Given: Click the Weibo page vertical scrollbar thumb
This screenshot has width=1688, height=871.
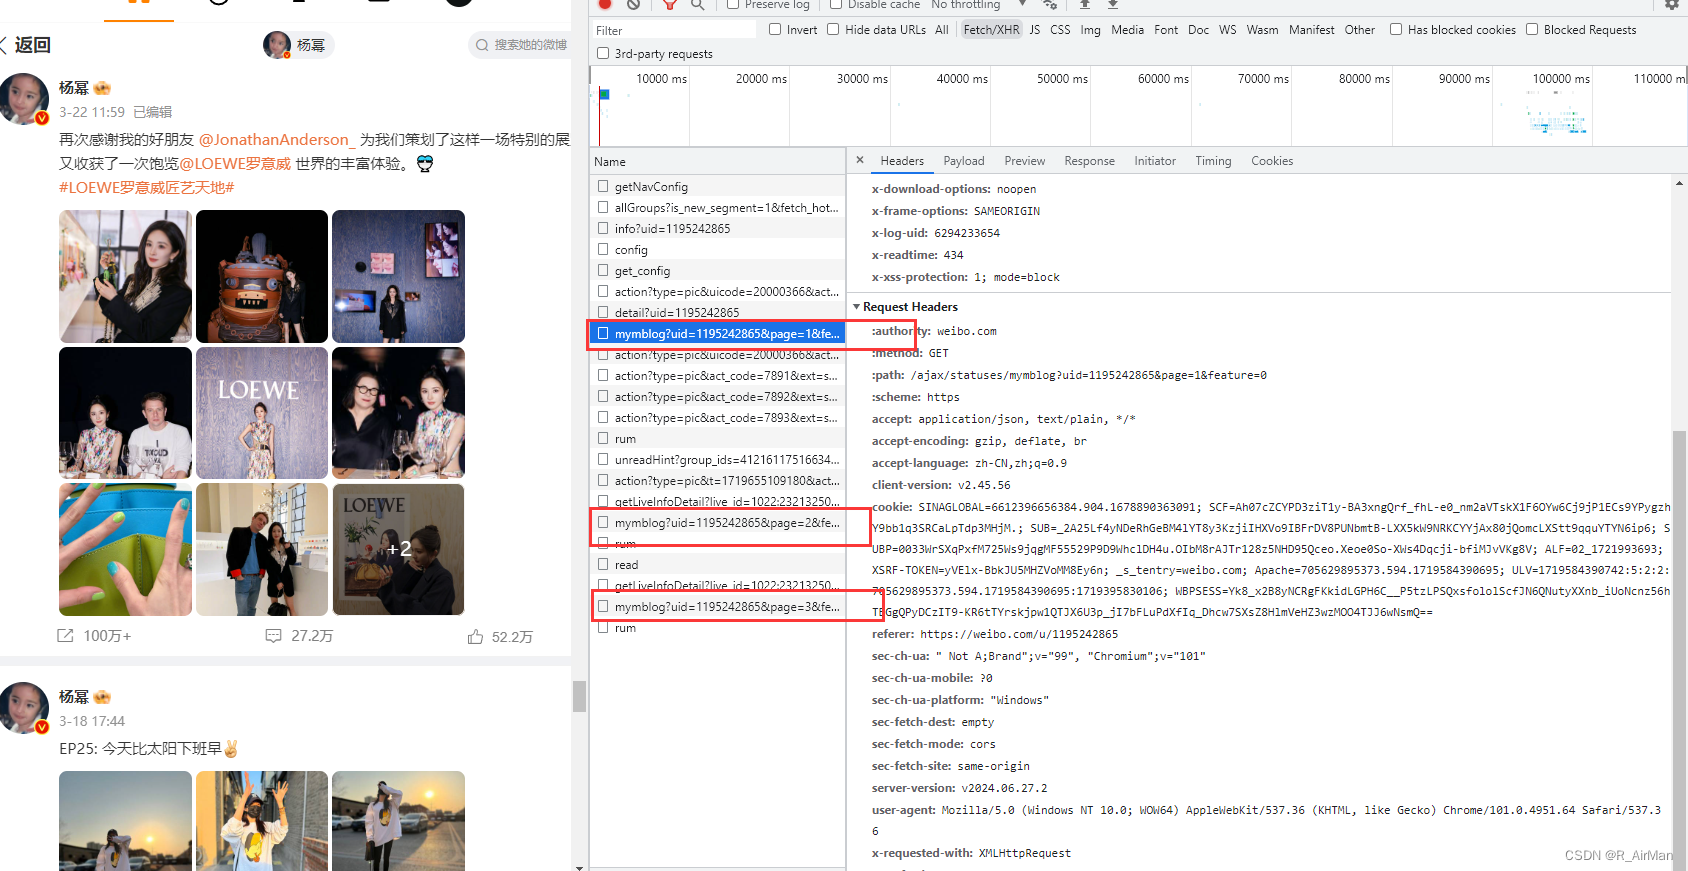Looking at the screenshot, I should click(579, 696).
